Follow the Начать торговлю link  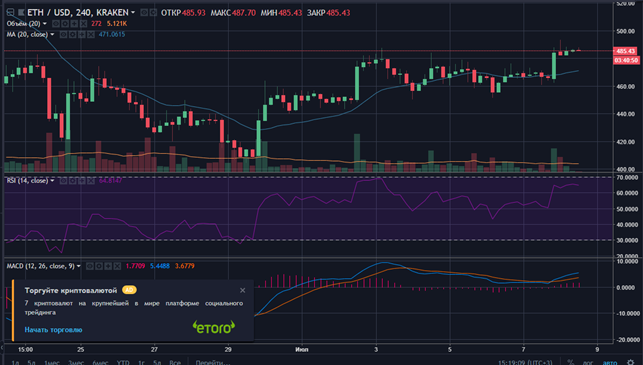tap(53, 330)
